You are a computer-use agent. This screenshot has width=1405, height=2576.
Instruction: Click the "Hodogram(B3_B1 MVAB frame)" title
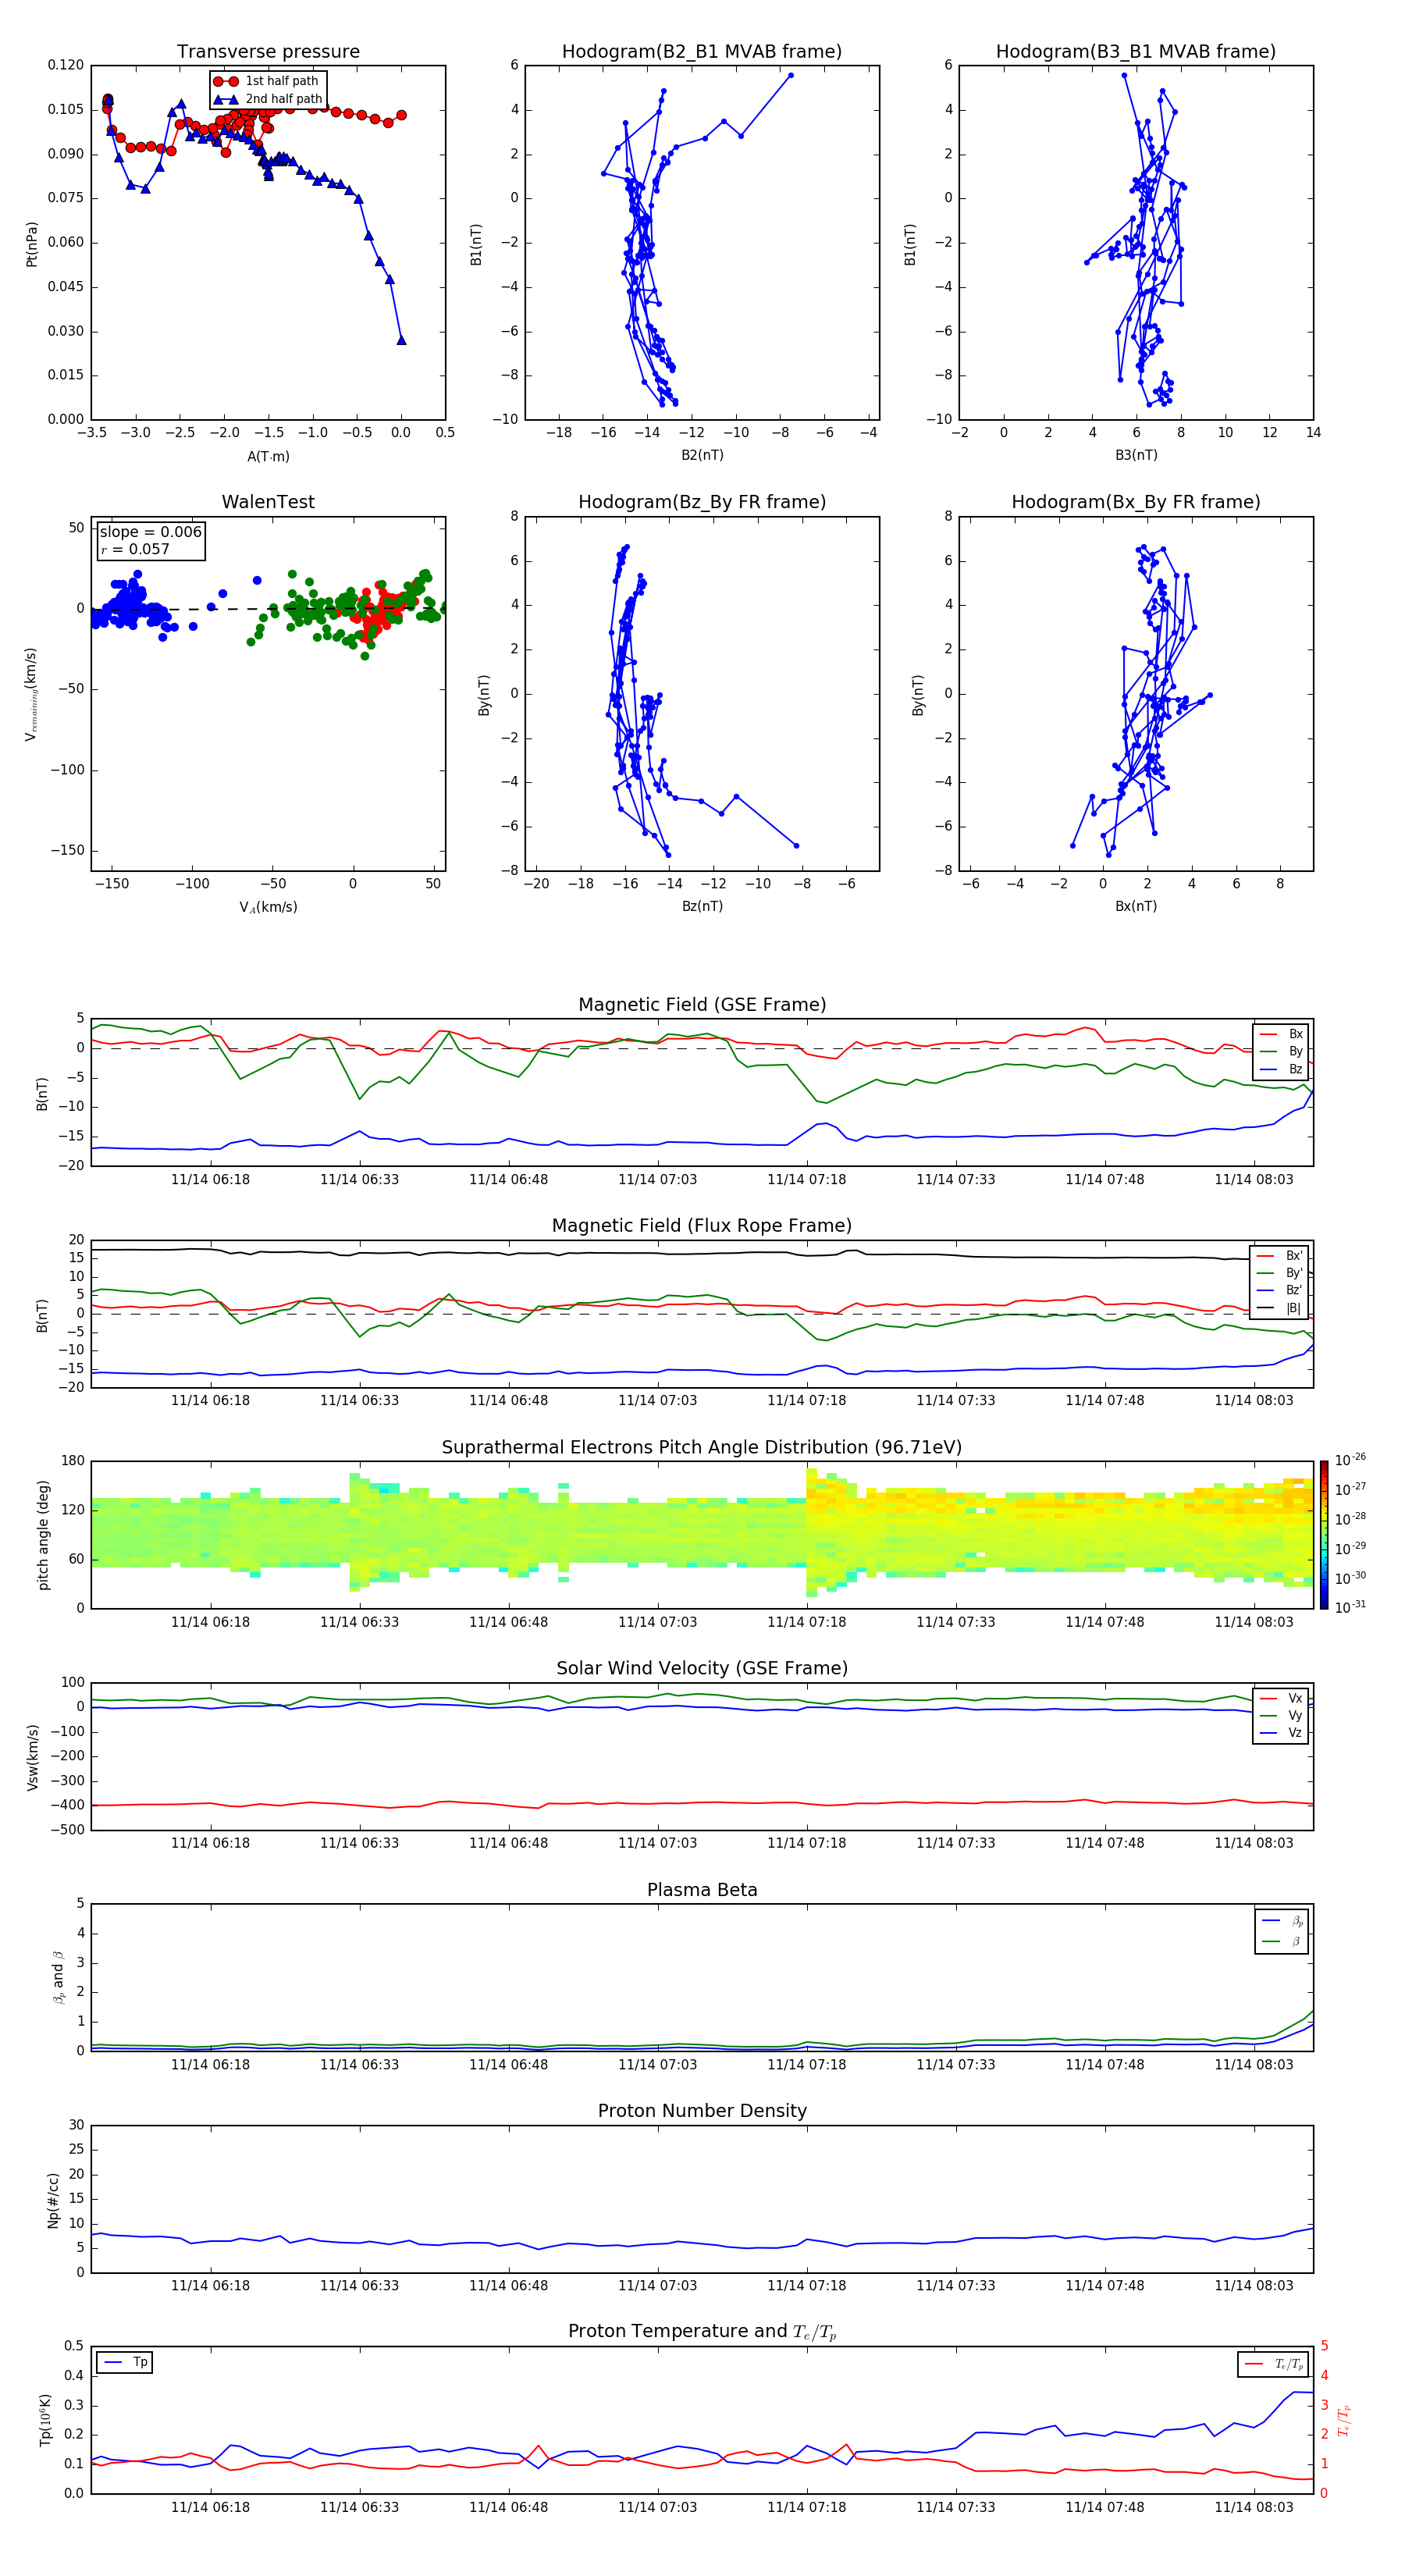tap(1135, 52)
